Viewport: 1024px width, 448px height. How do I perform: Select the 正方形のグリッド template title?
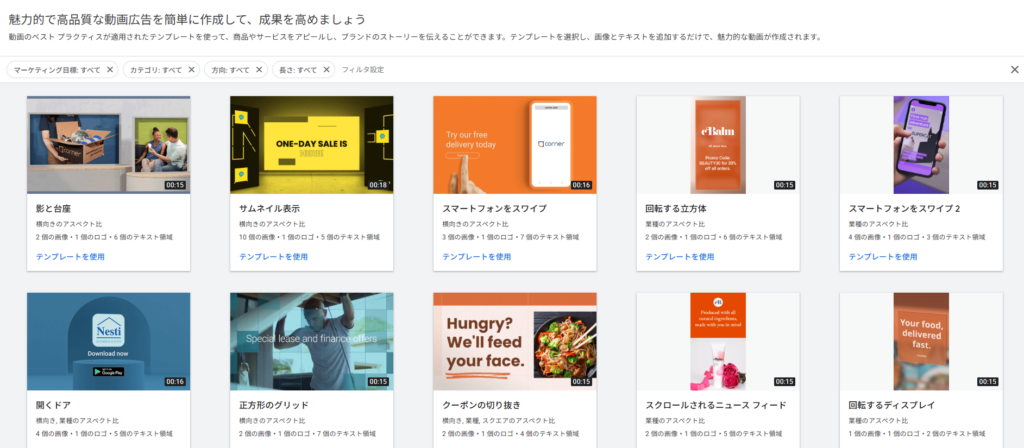(271, 405)
